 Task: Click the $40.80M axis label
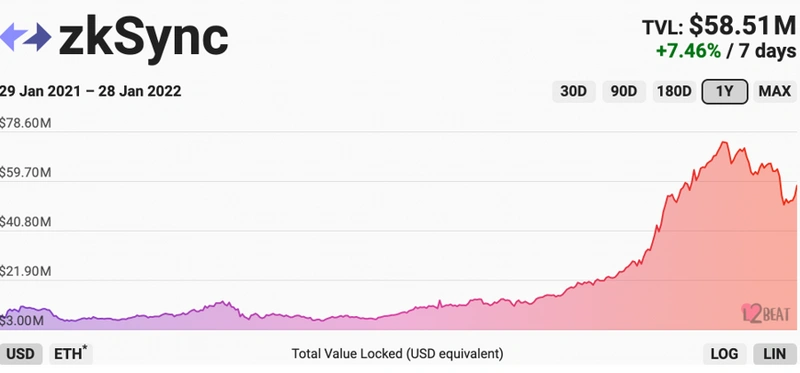coord(26,222)
